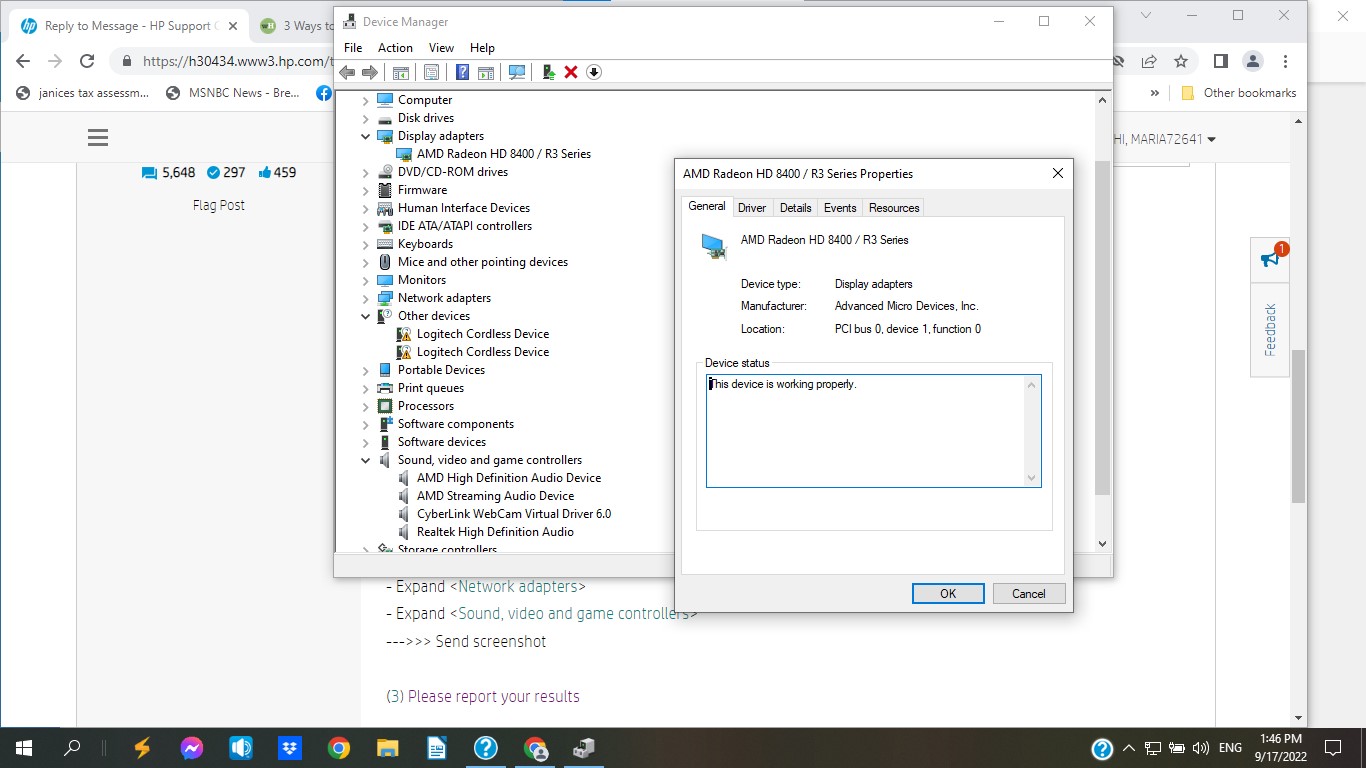Click the Update device driver toolbar icon
Viewport: 1366px width, 768px height.
547,71
